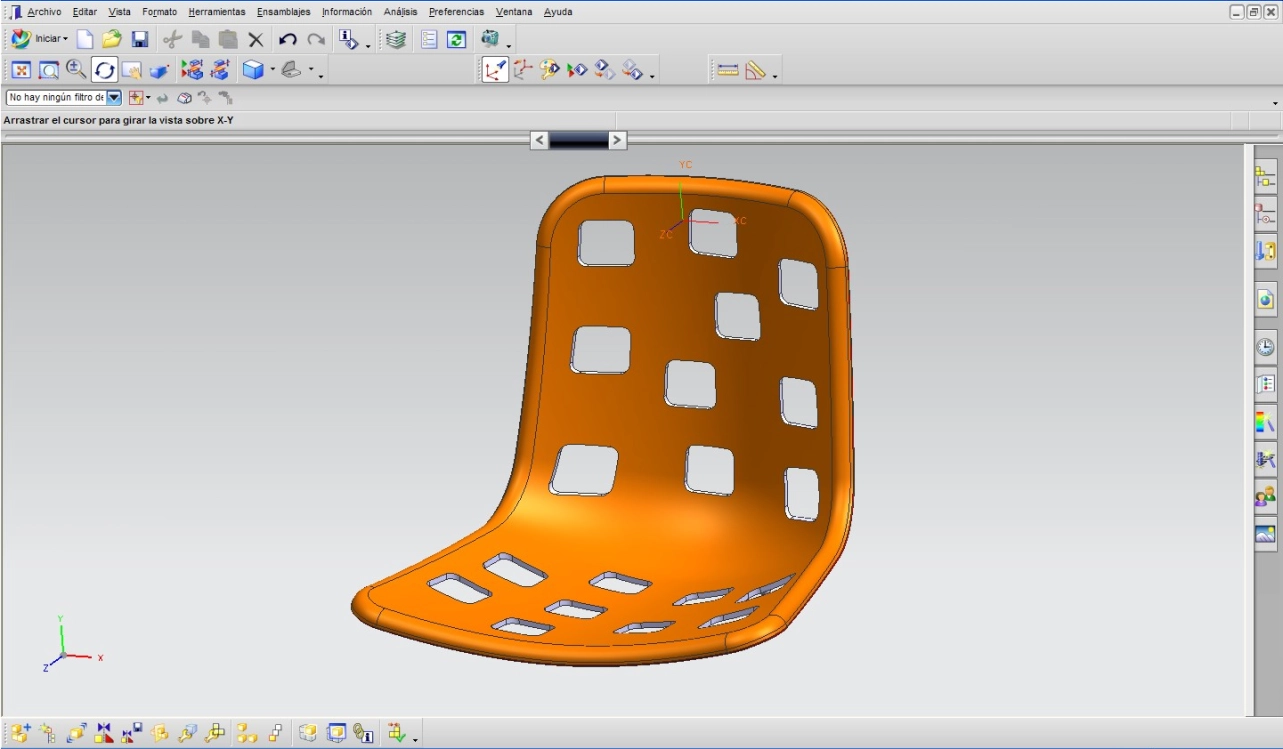Click the Save file icon
Screen dimensions: 1283x749
(140, 40)
